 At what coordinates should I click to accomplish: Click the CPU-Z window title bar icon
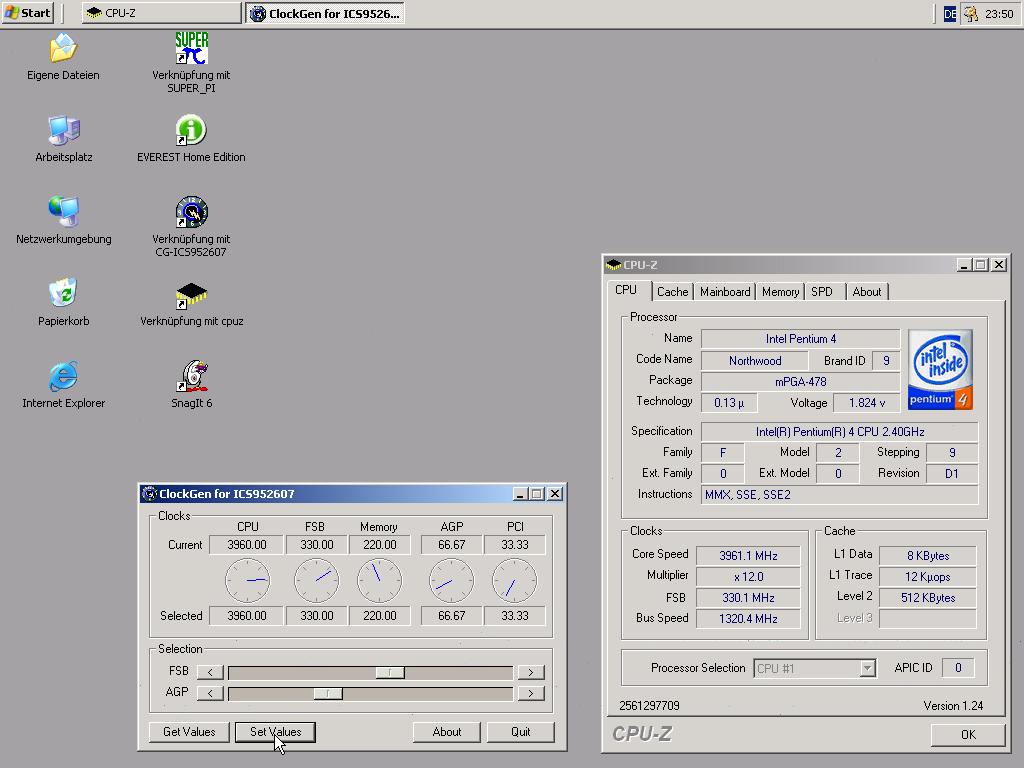pos(613,264)
